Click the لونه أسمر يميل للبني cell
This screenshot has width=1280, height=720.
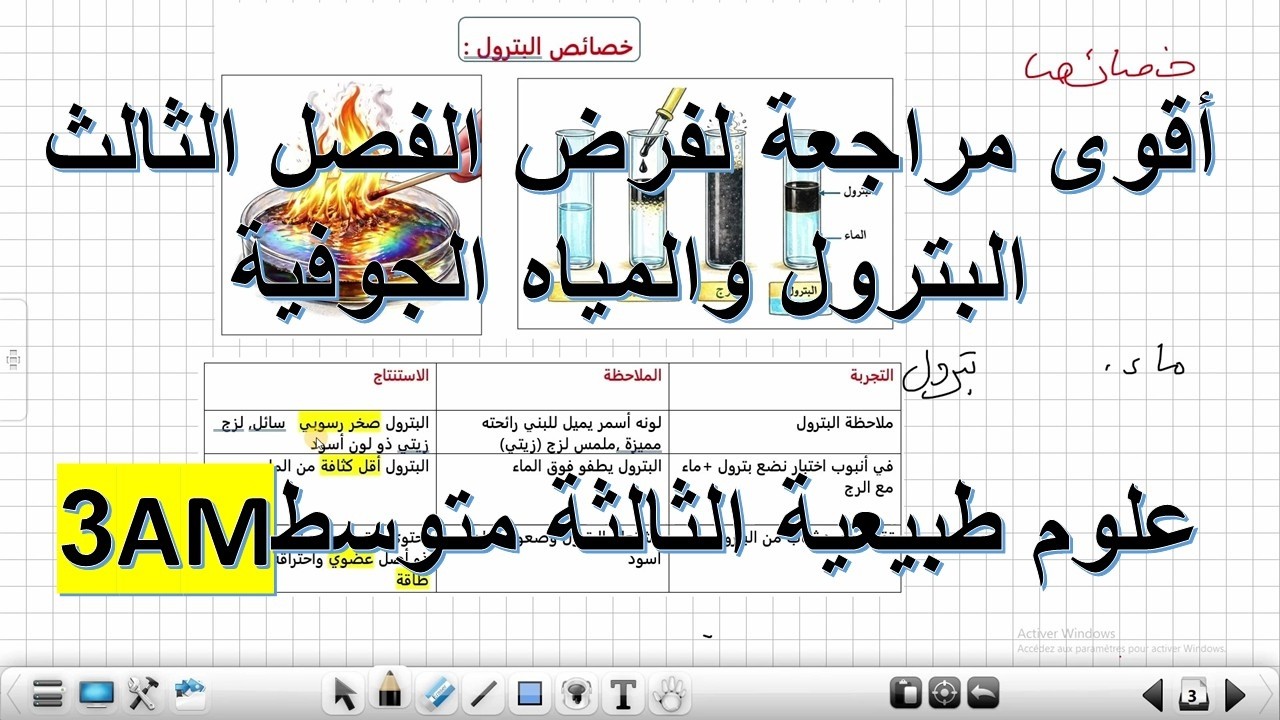coord(552,432)
